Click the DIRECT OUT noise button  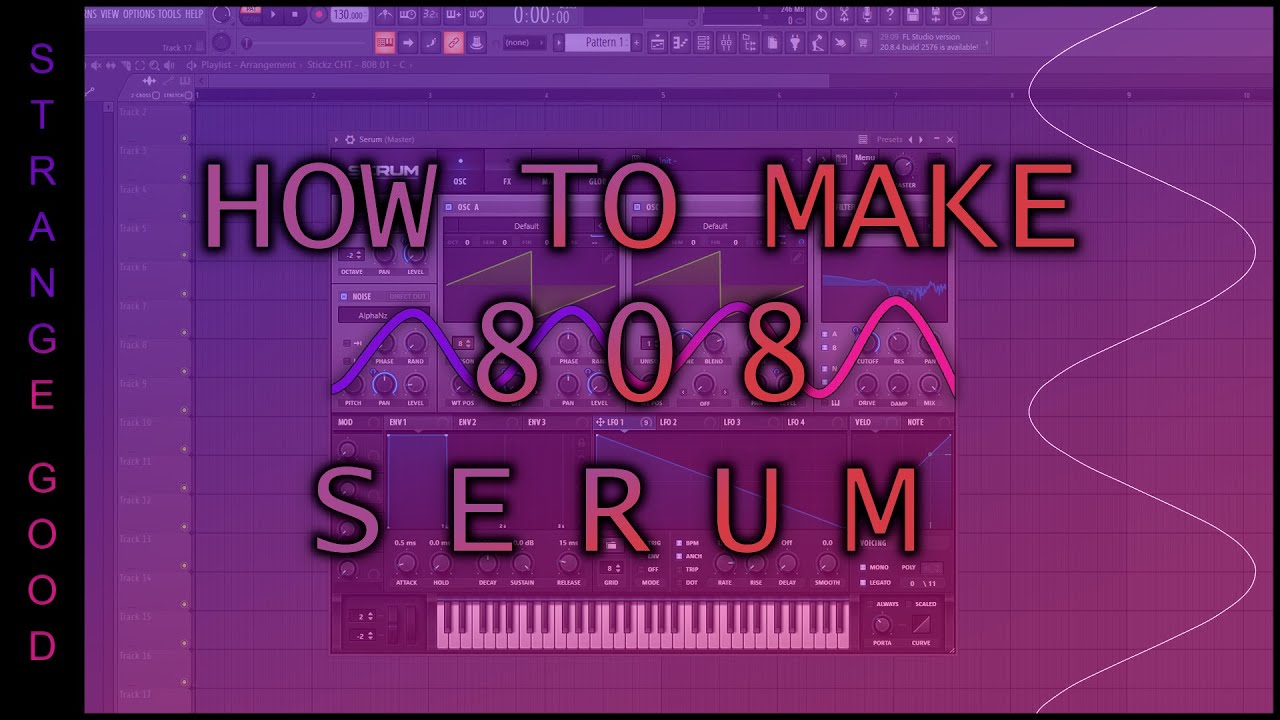408,296
